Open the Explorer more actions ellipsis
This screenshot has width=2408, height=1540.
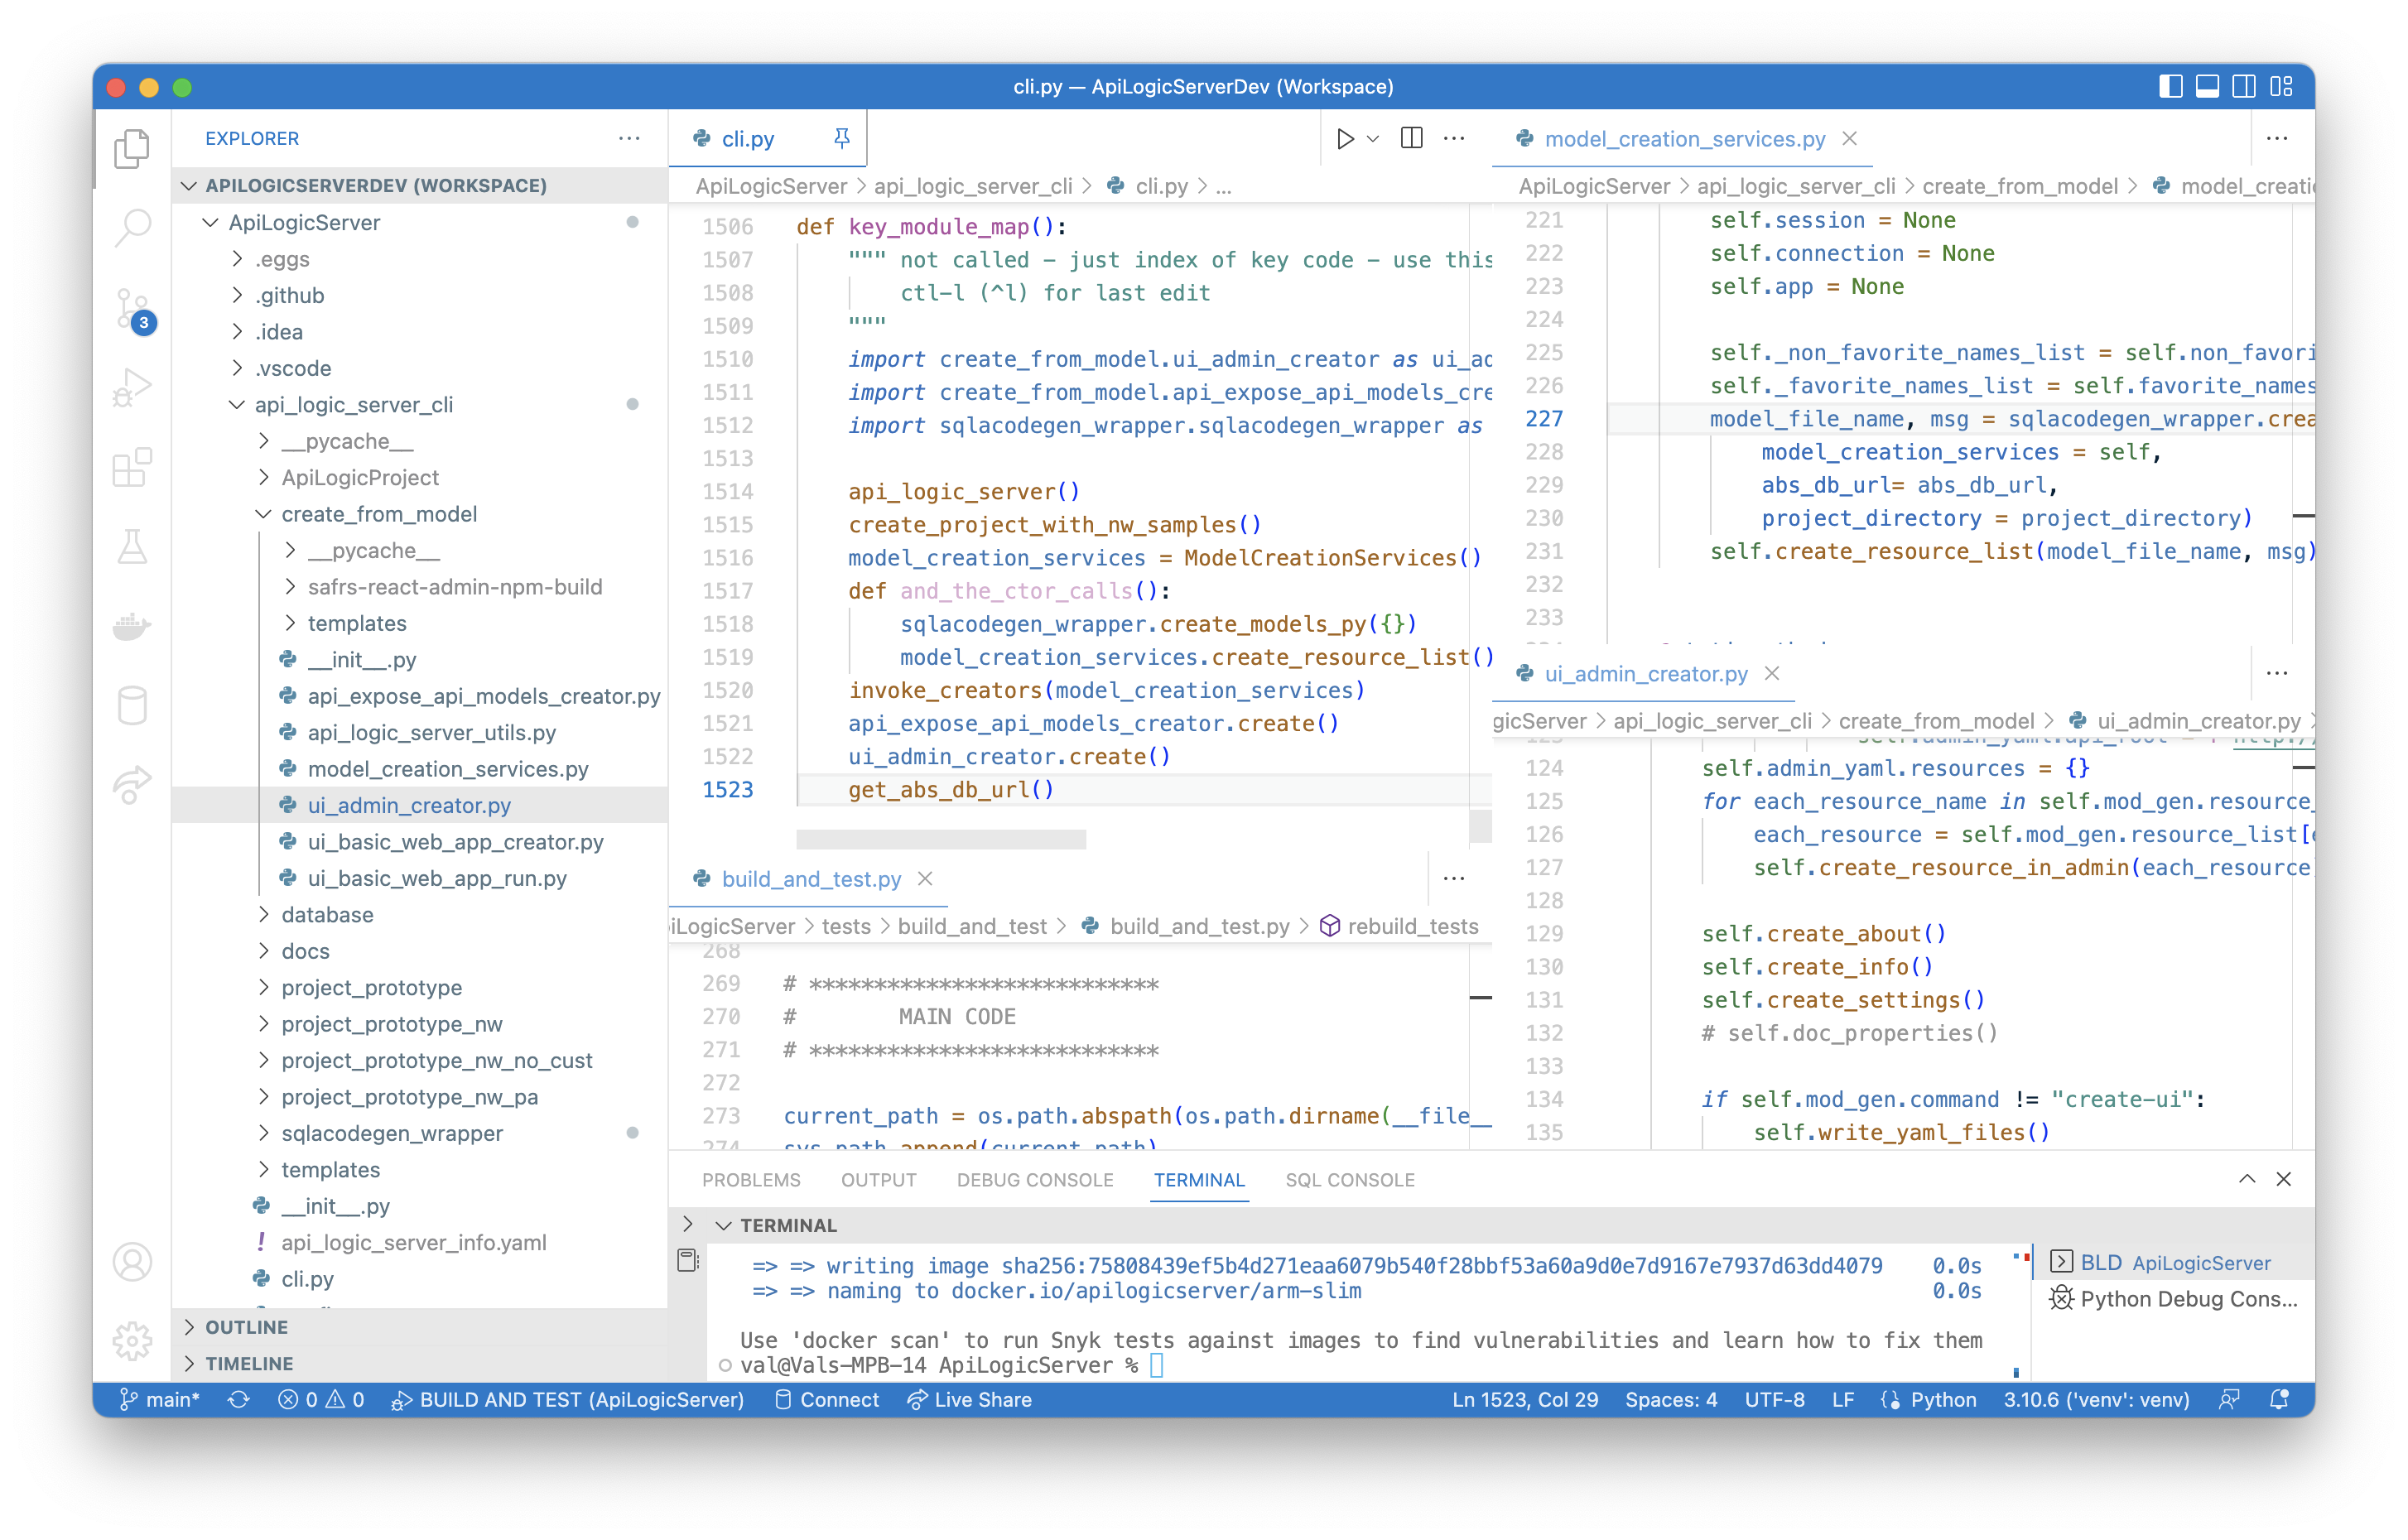pos(629,138)
